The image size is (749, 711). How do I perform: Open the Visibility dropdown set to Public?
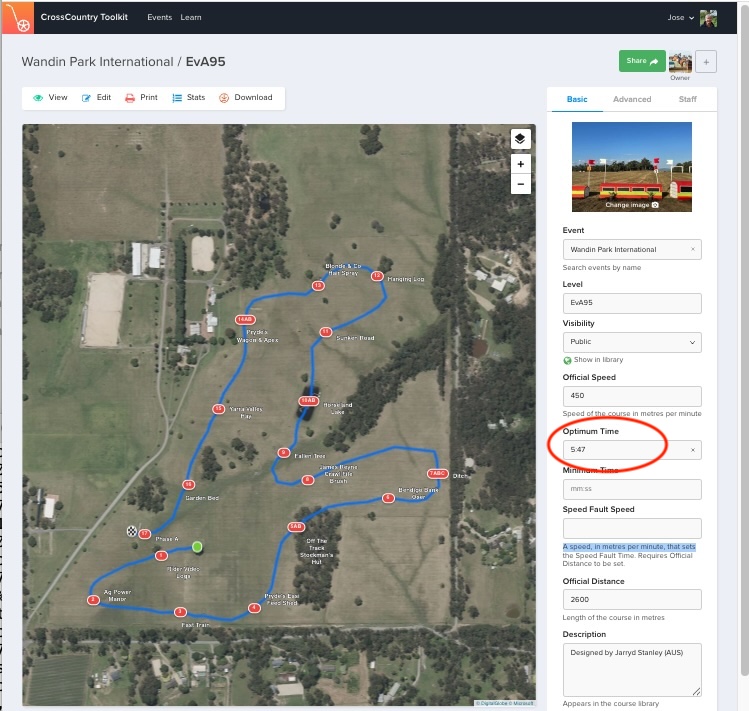pos(632,342)
